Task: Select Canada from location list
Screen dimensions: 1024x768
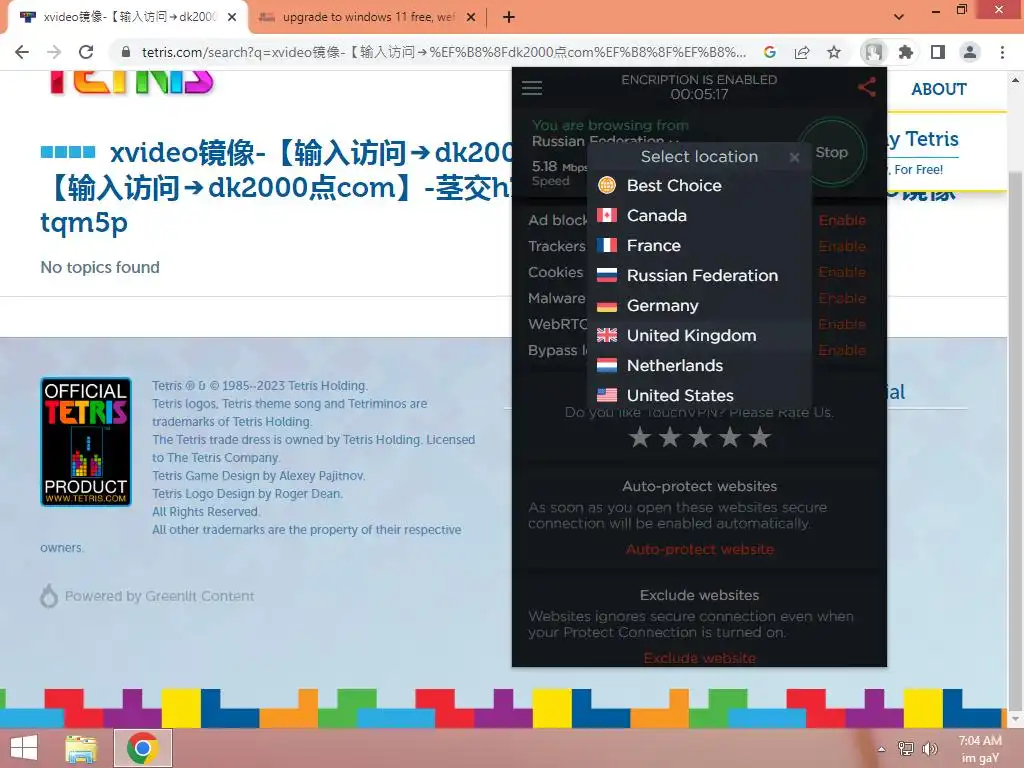Action: coord(699,216)
